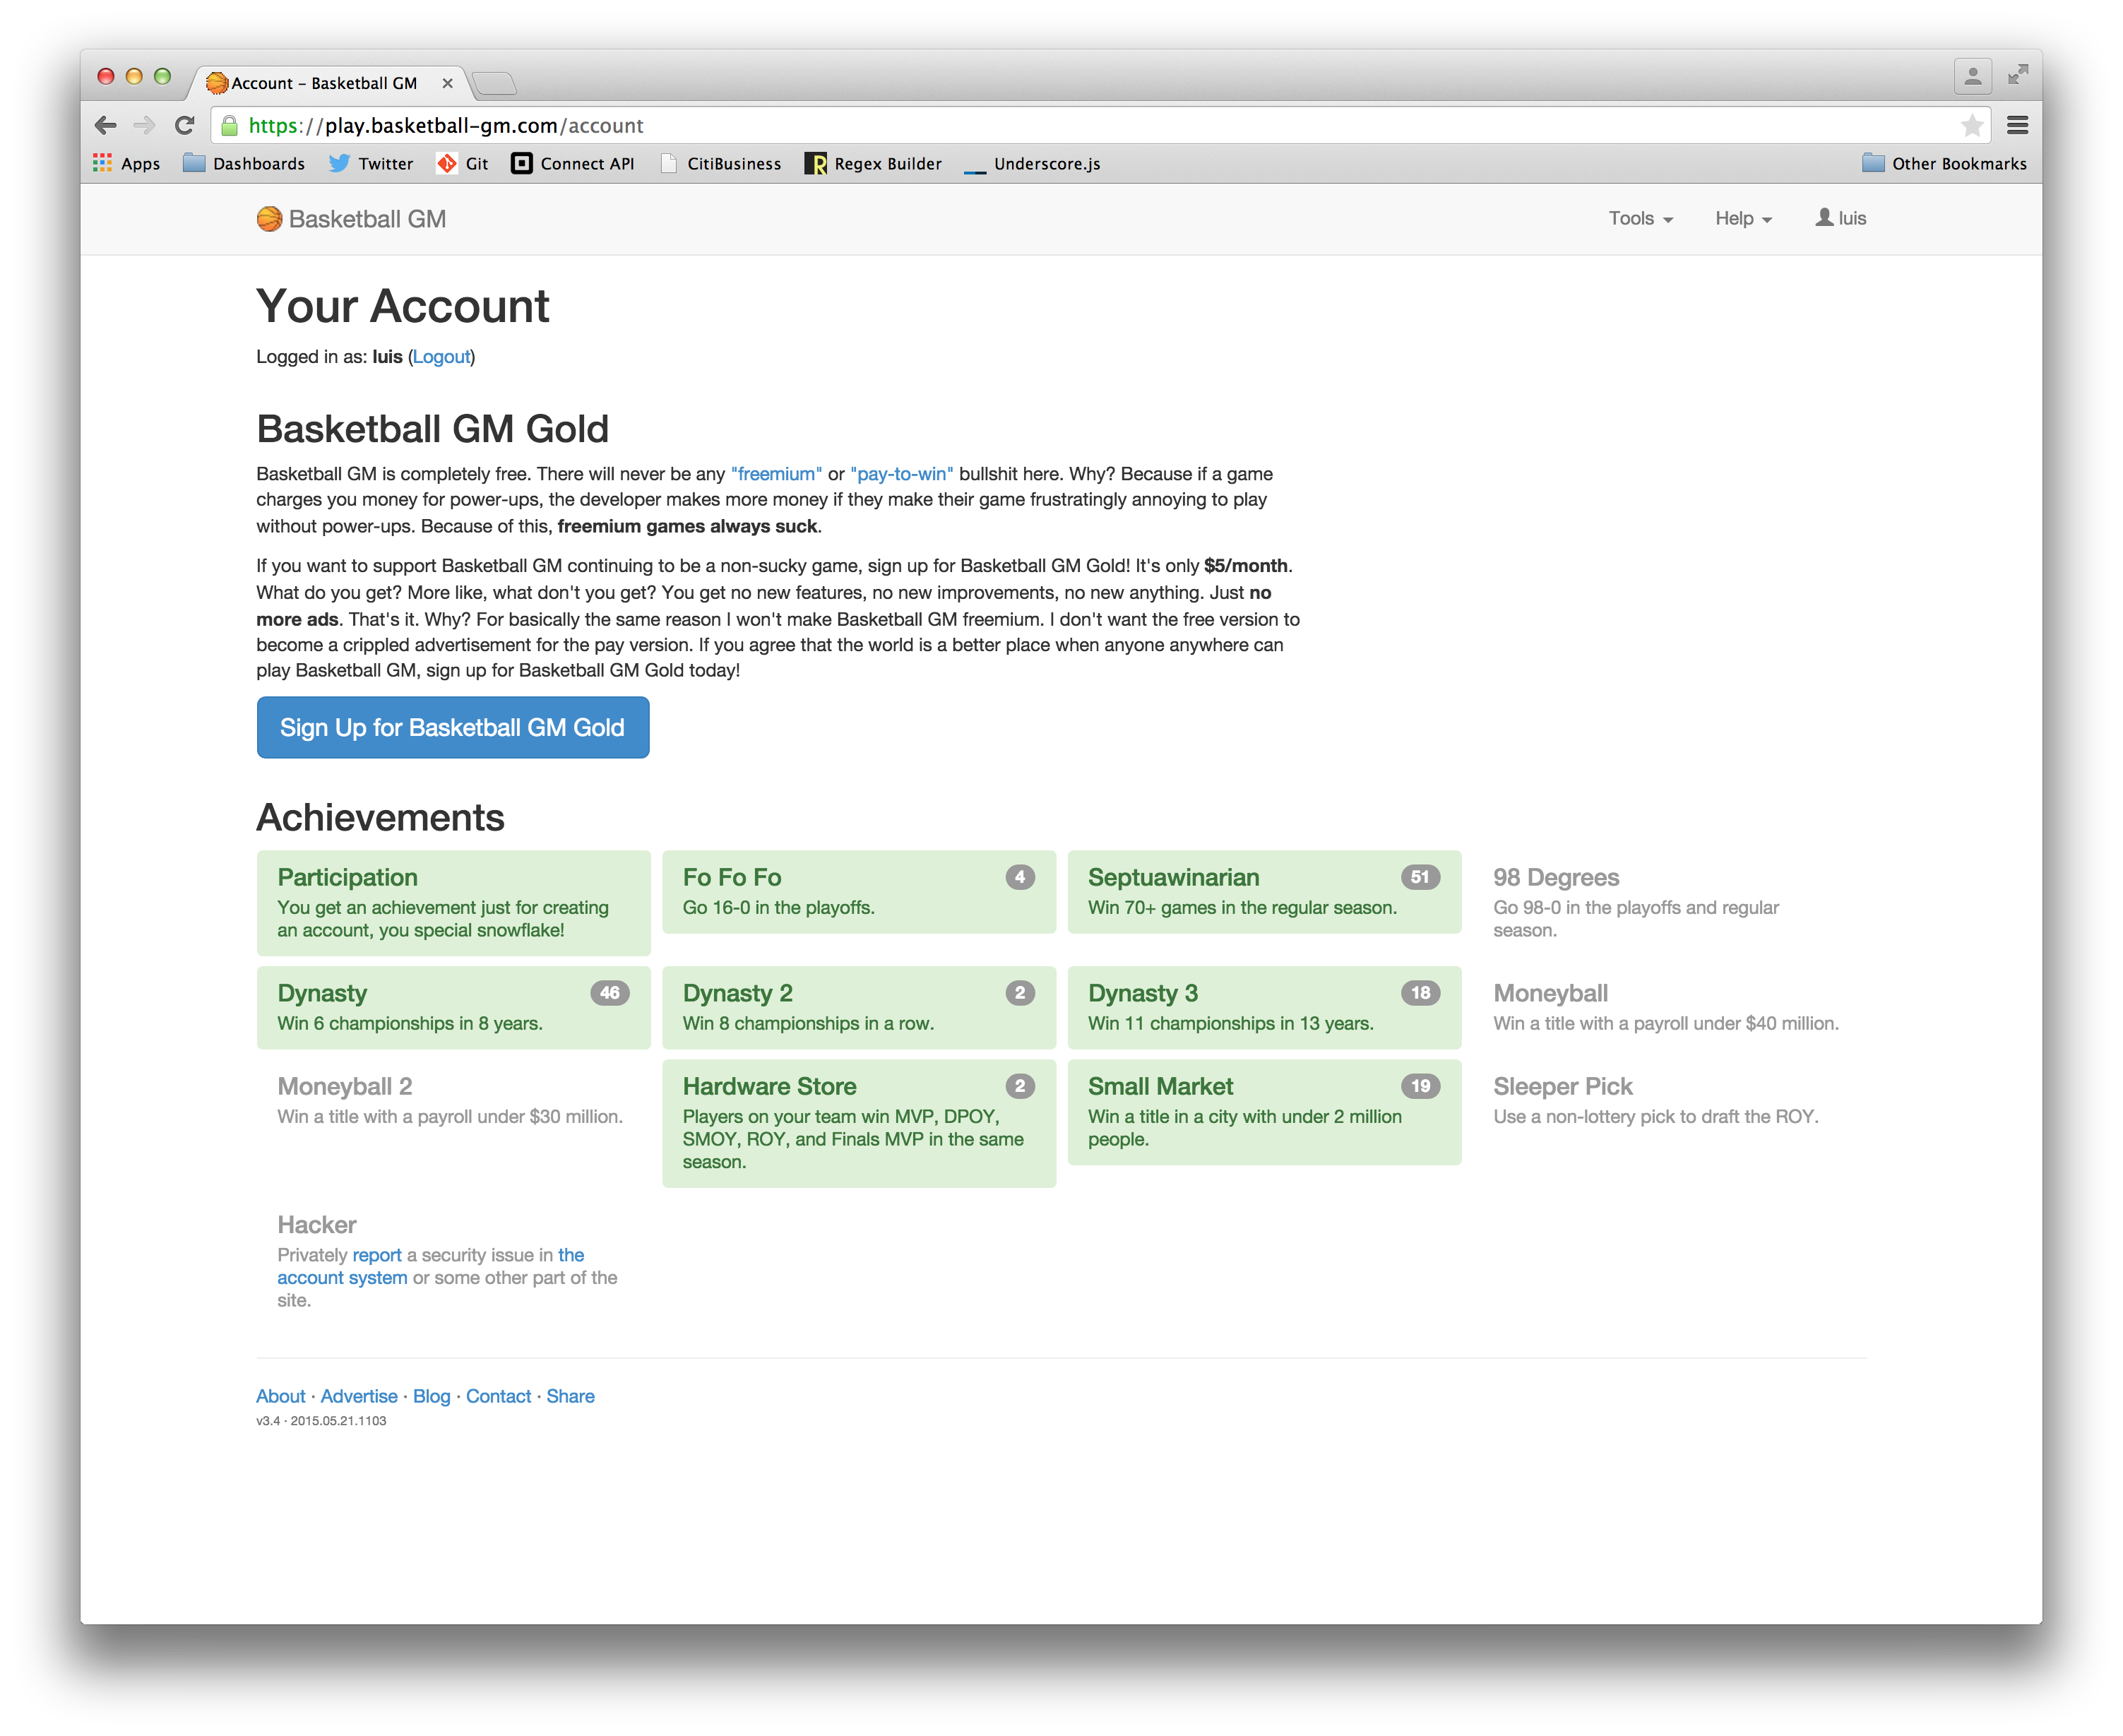Expand the Tools dropdown
The width and height of the screenshot is (2123, 1736).
1640,218
